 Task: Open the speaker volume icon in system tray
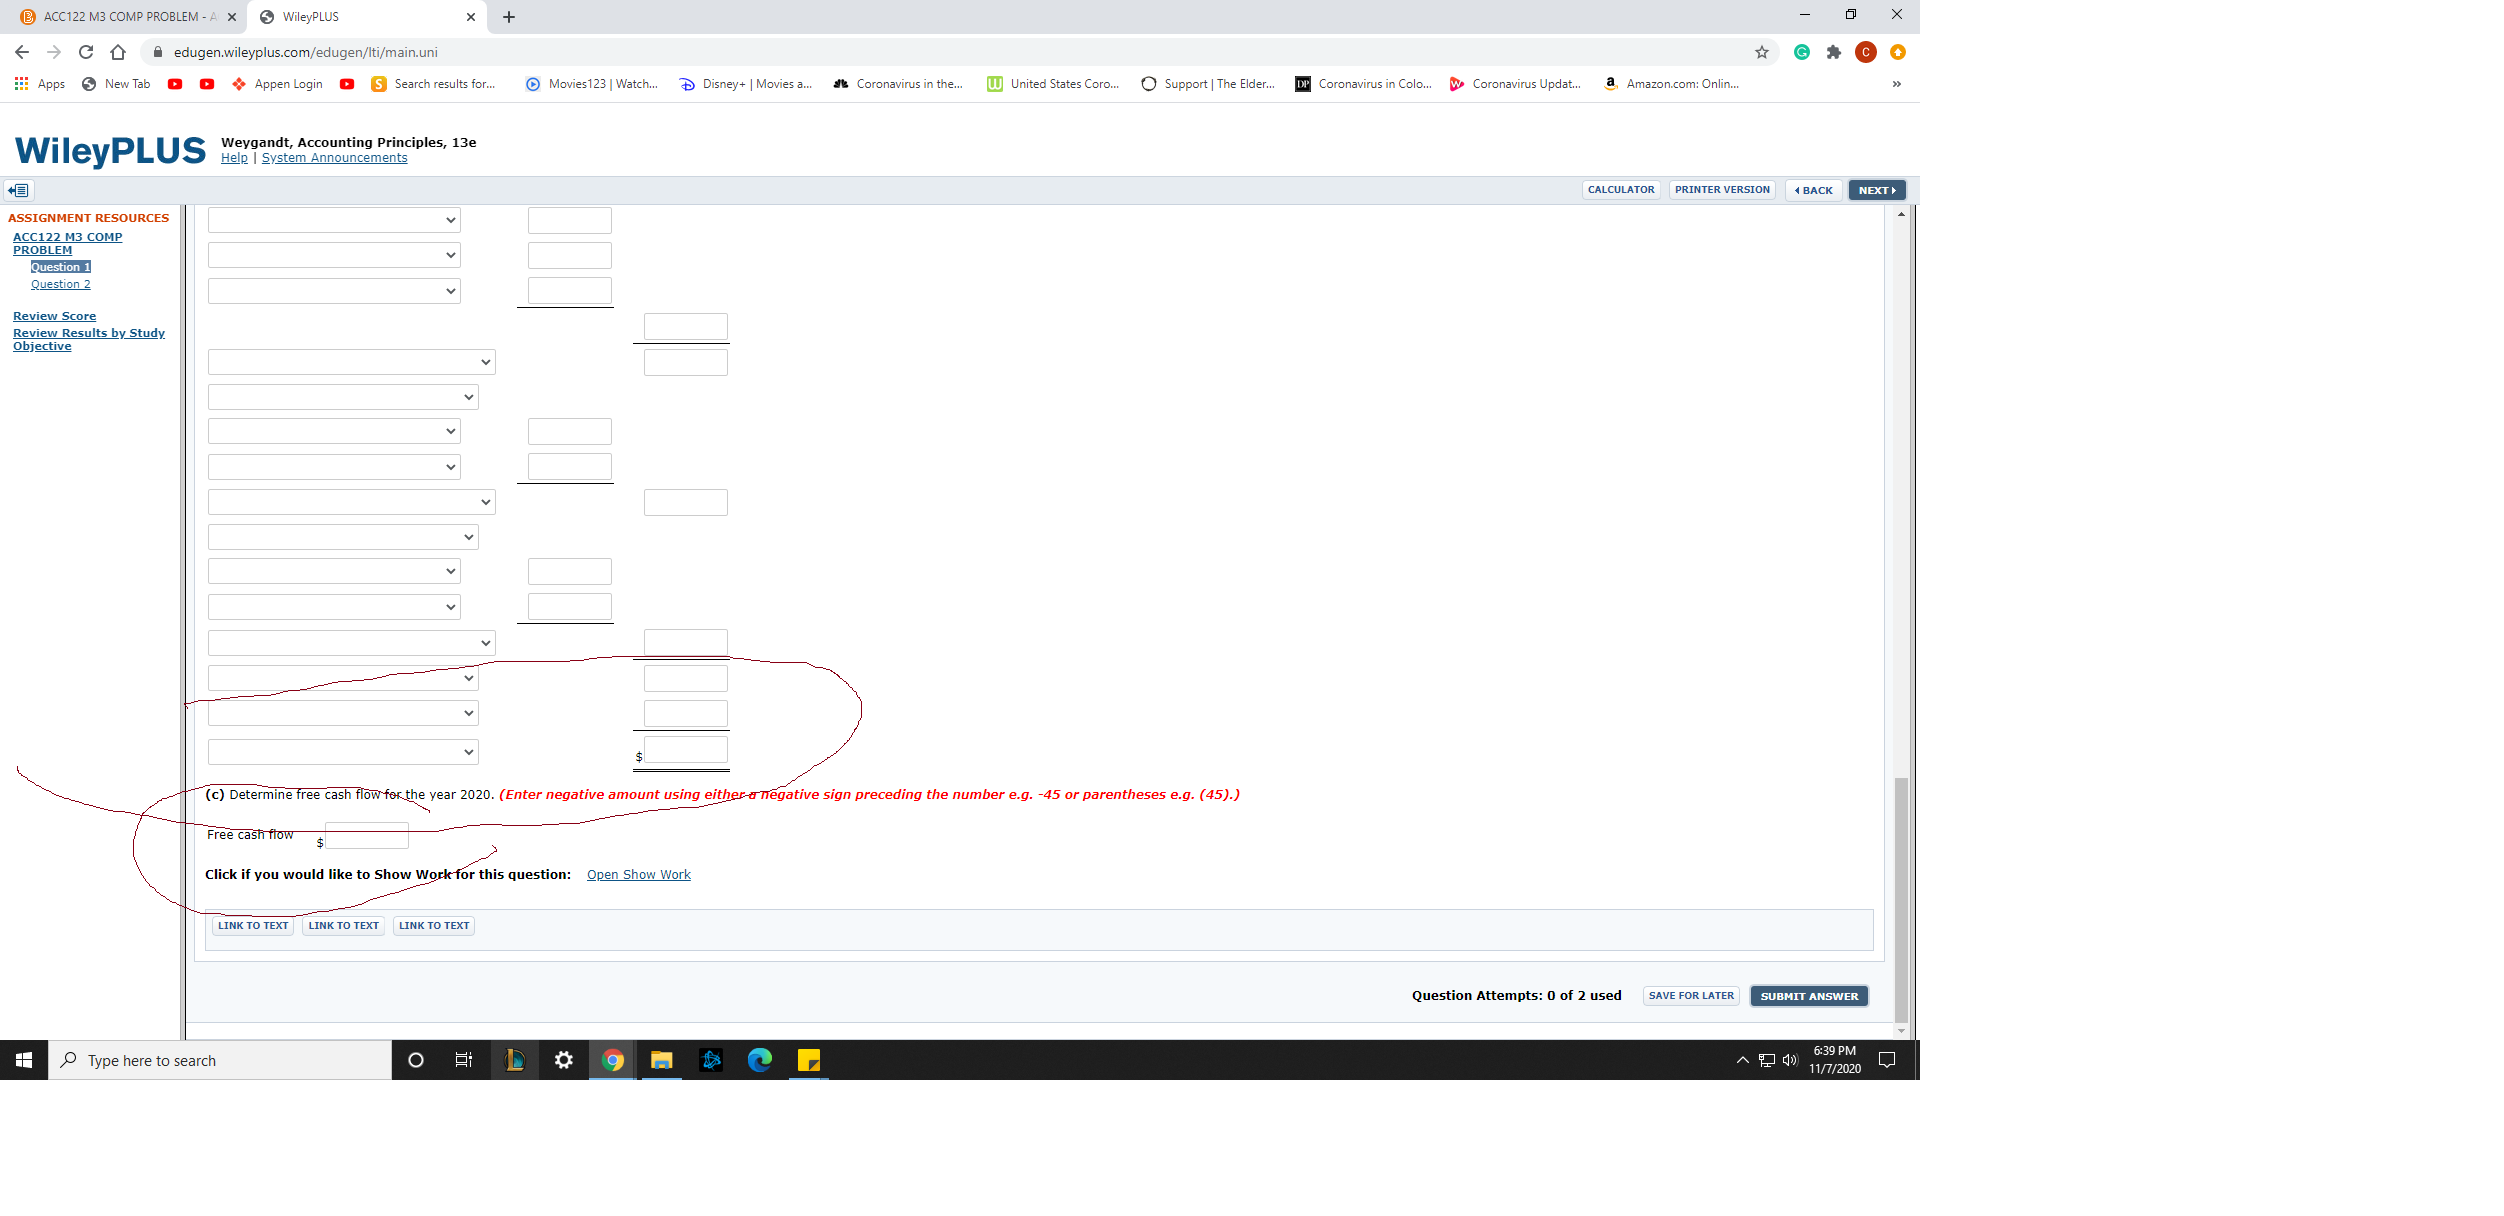pos(1790,1060)
